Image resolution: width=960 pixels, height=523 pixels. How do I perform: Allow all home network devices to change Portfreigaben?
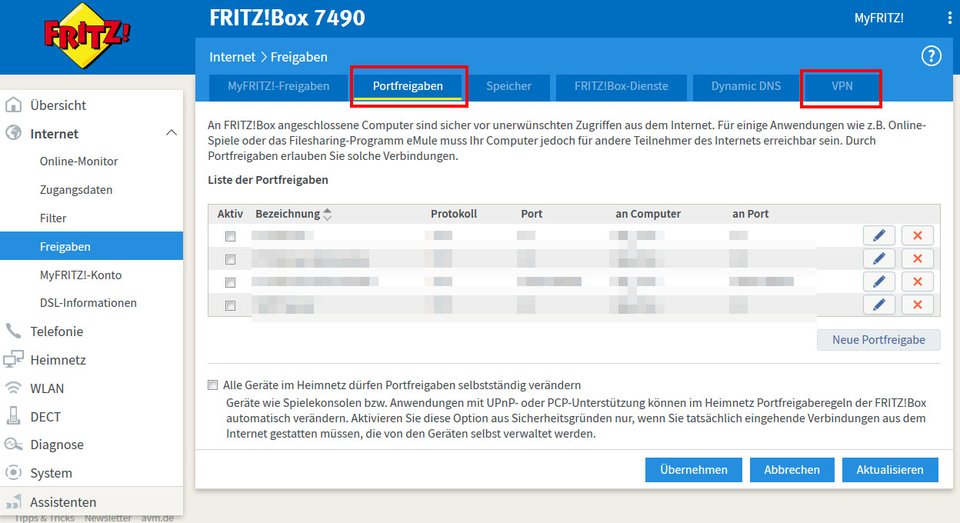pyautogui.click(x=213, y=385)
